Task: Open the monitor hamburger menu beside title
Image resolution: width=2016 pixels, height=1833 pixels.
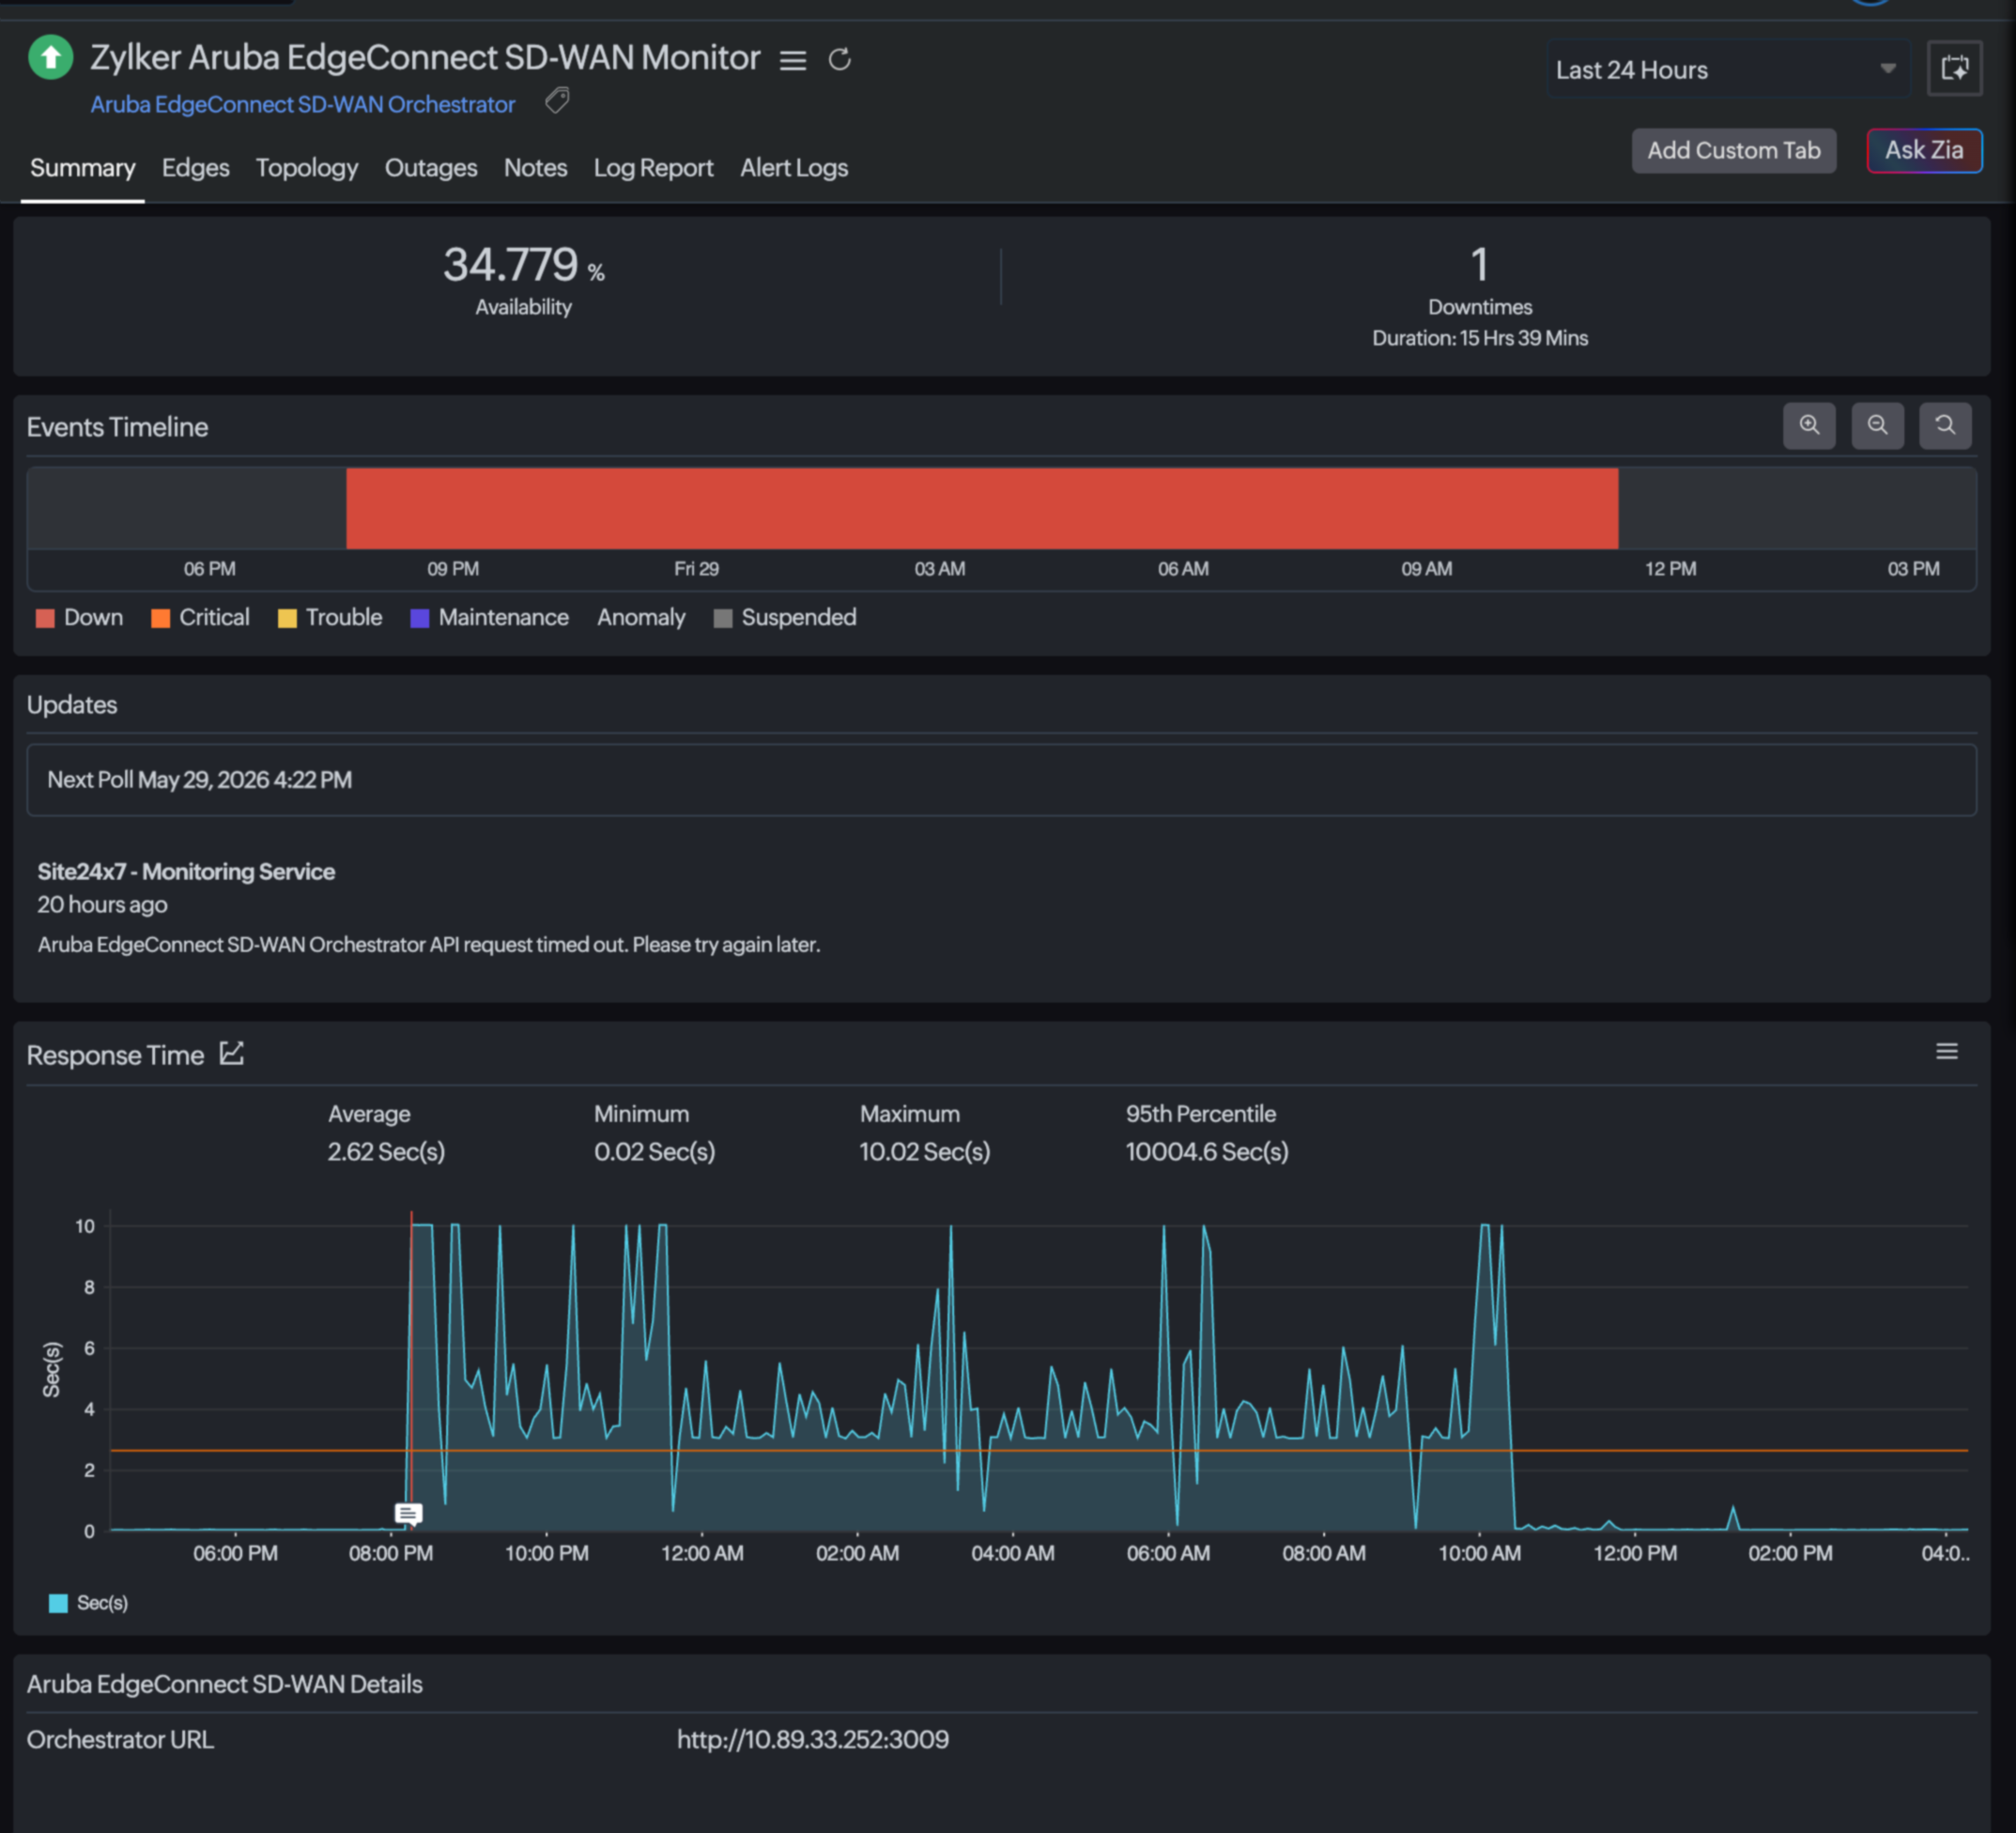Action: click(x=793, y=60)
